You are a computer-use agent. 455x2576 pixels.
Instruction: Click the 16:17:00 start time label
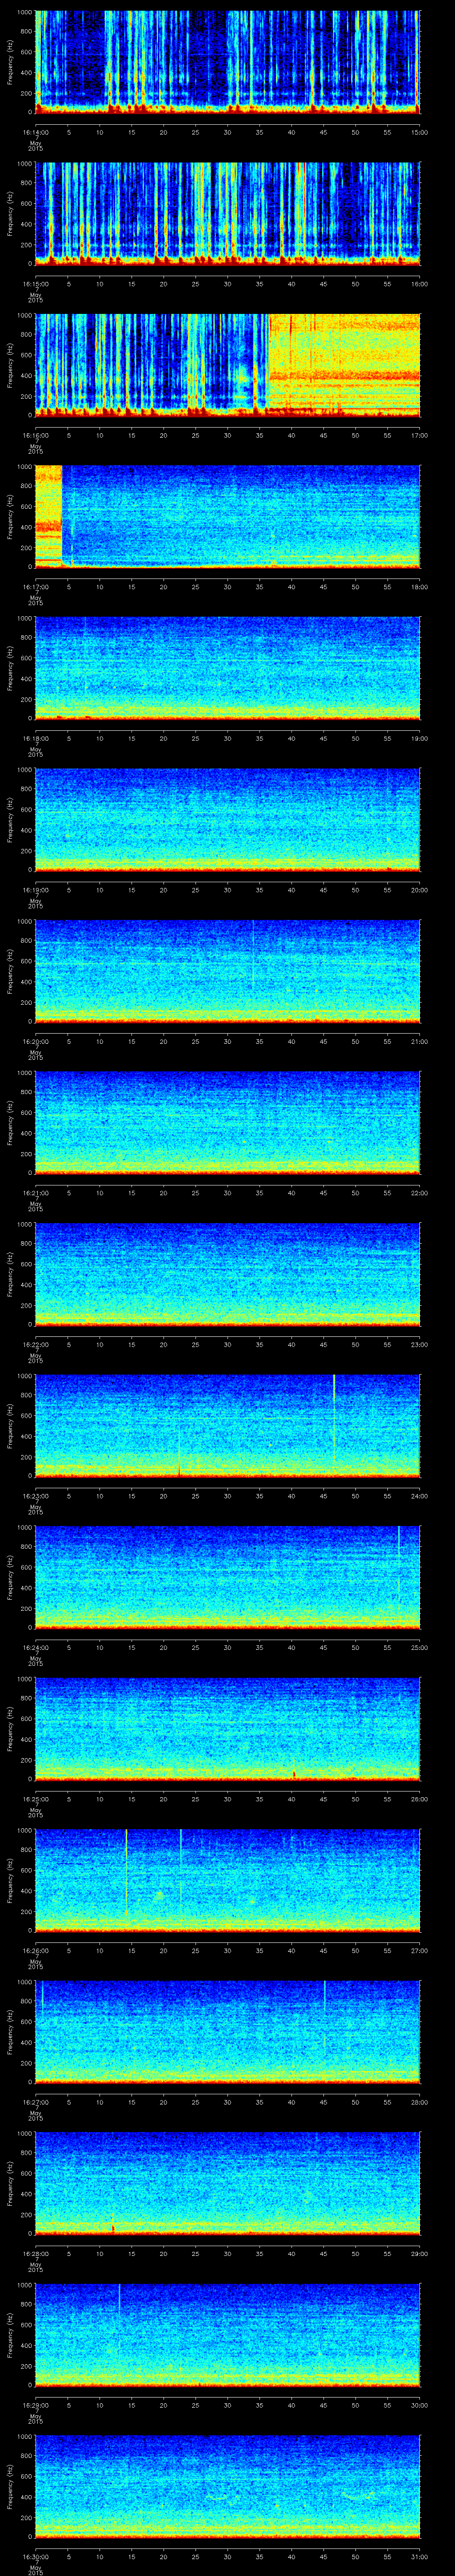click(35, 586)
